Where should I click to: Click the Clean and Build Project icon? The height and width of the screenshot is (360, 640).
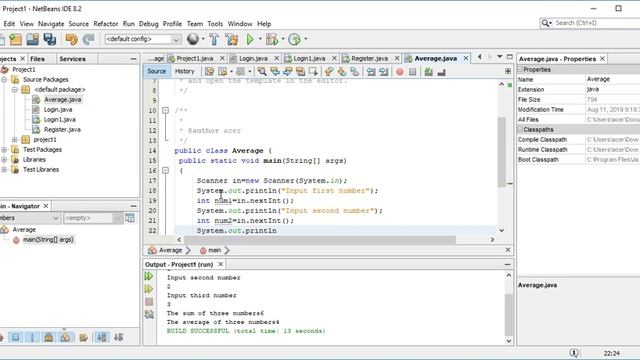232,39
